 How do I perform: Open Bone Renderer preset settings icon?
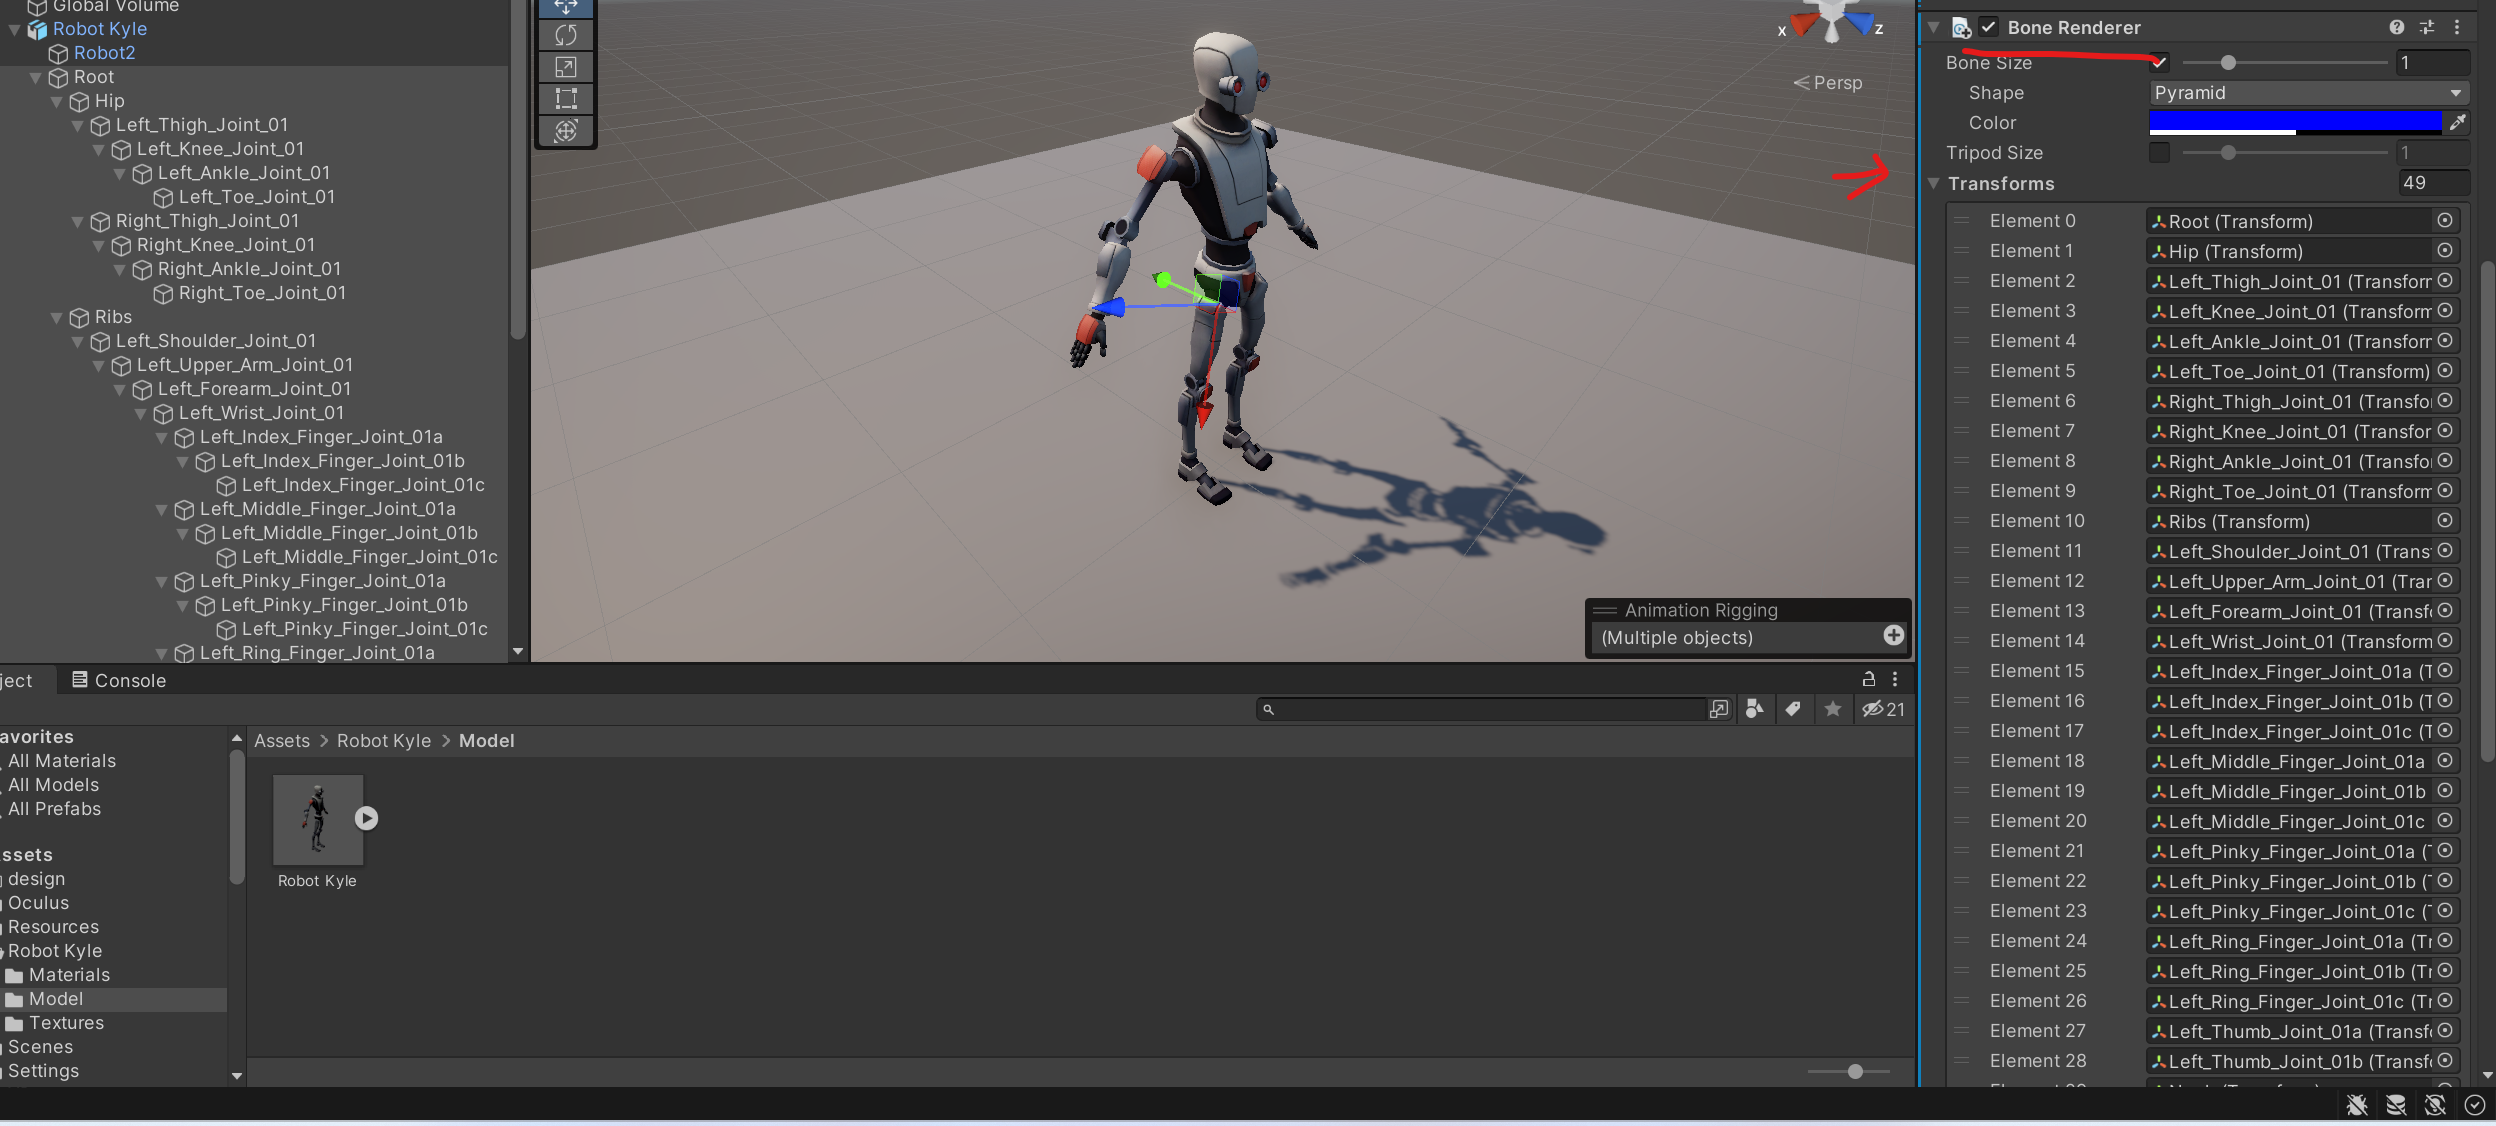pos(2427,27)
